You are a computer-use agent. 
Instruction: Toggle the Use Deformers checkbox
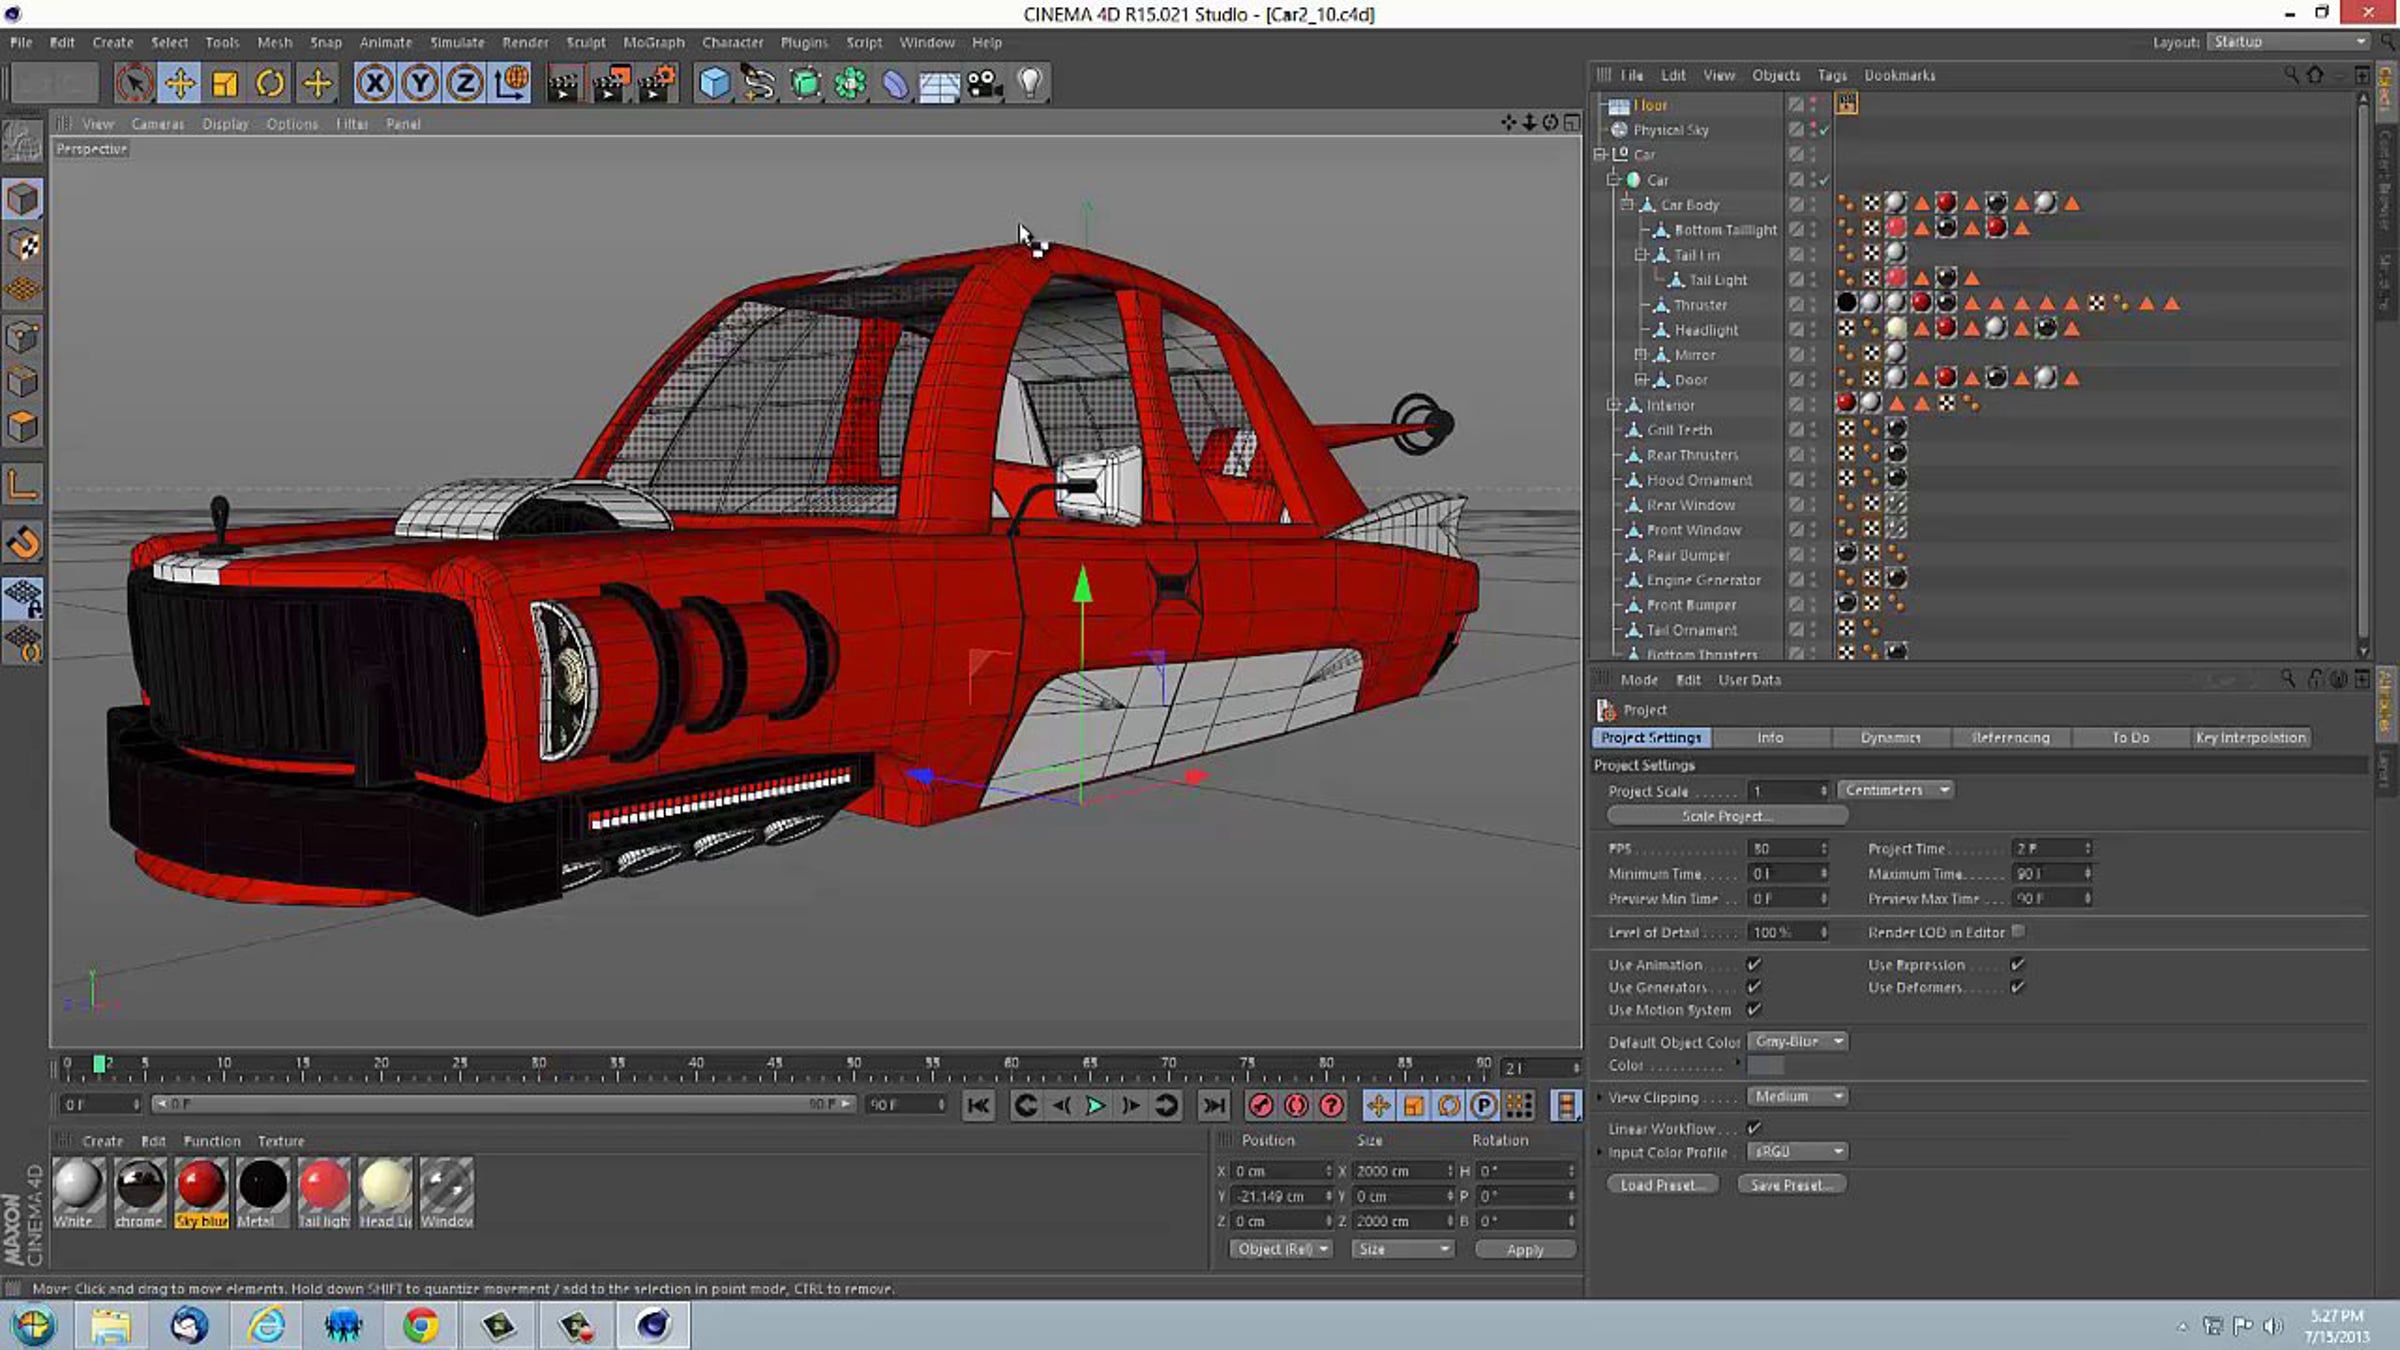(2018, 987)
